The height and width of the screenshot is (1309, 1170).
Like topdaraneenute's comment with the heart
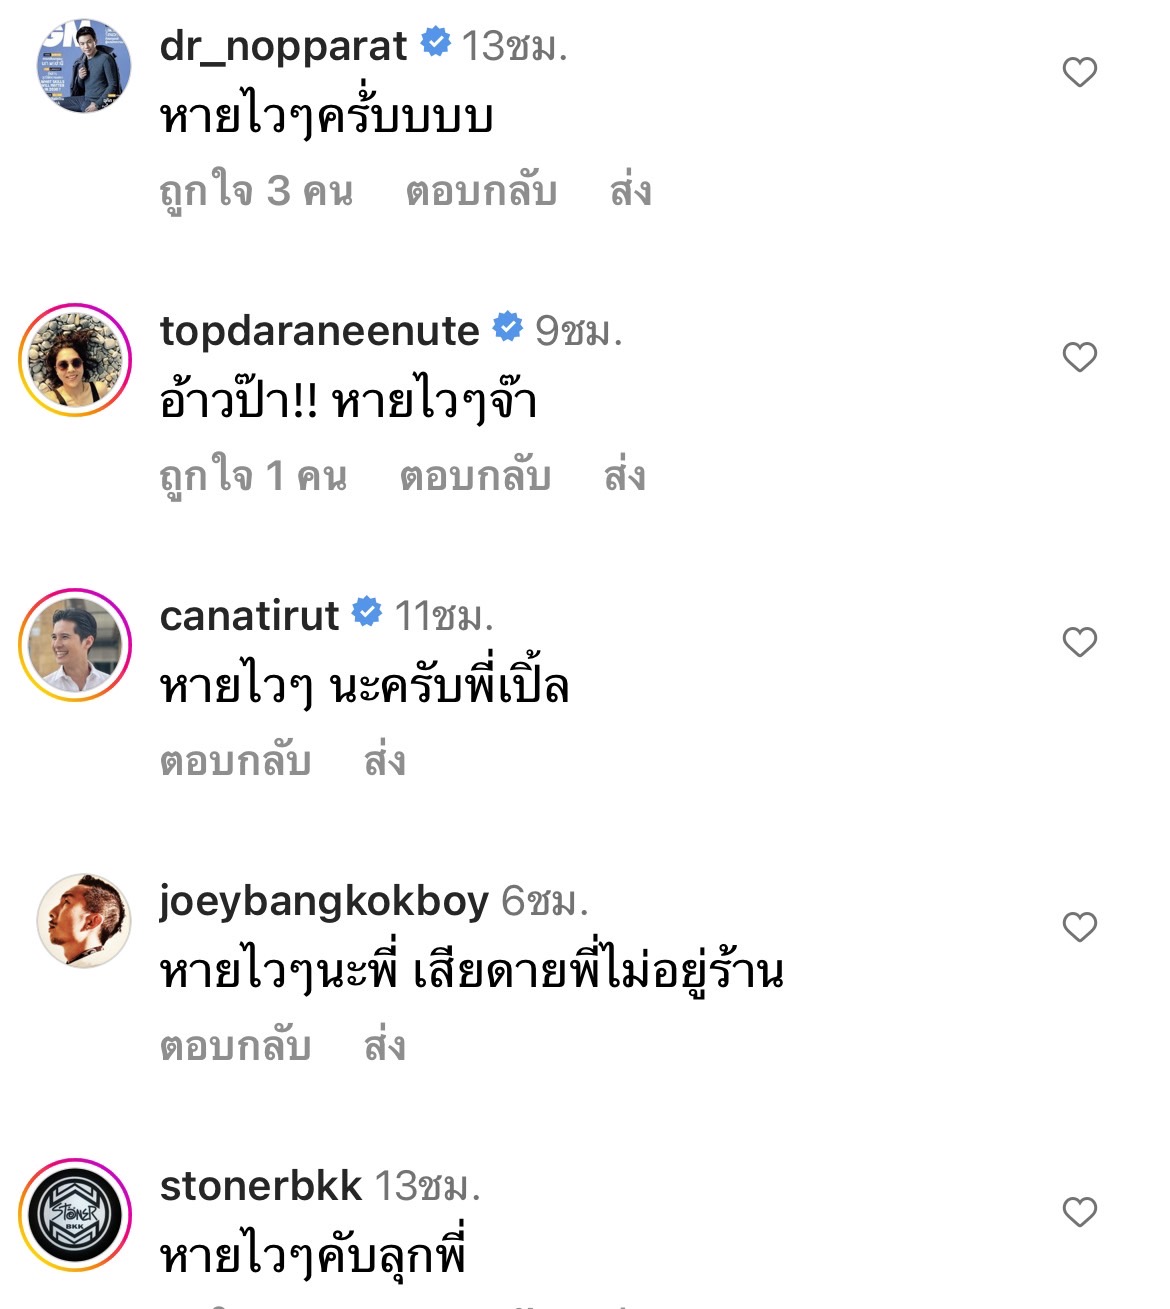tap(1079, 356)
